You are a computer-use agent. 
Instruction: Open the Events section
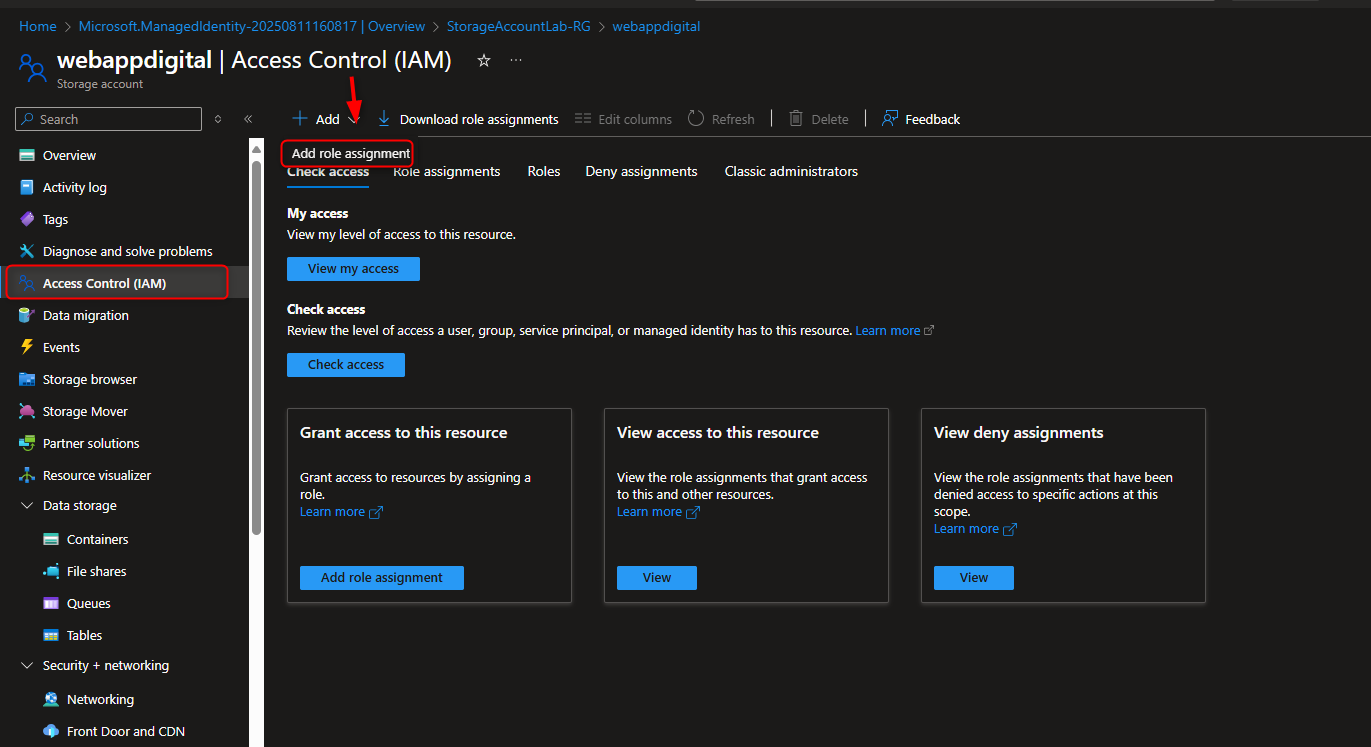[x=62, y=347]
